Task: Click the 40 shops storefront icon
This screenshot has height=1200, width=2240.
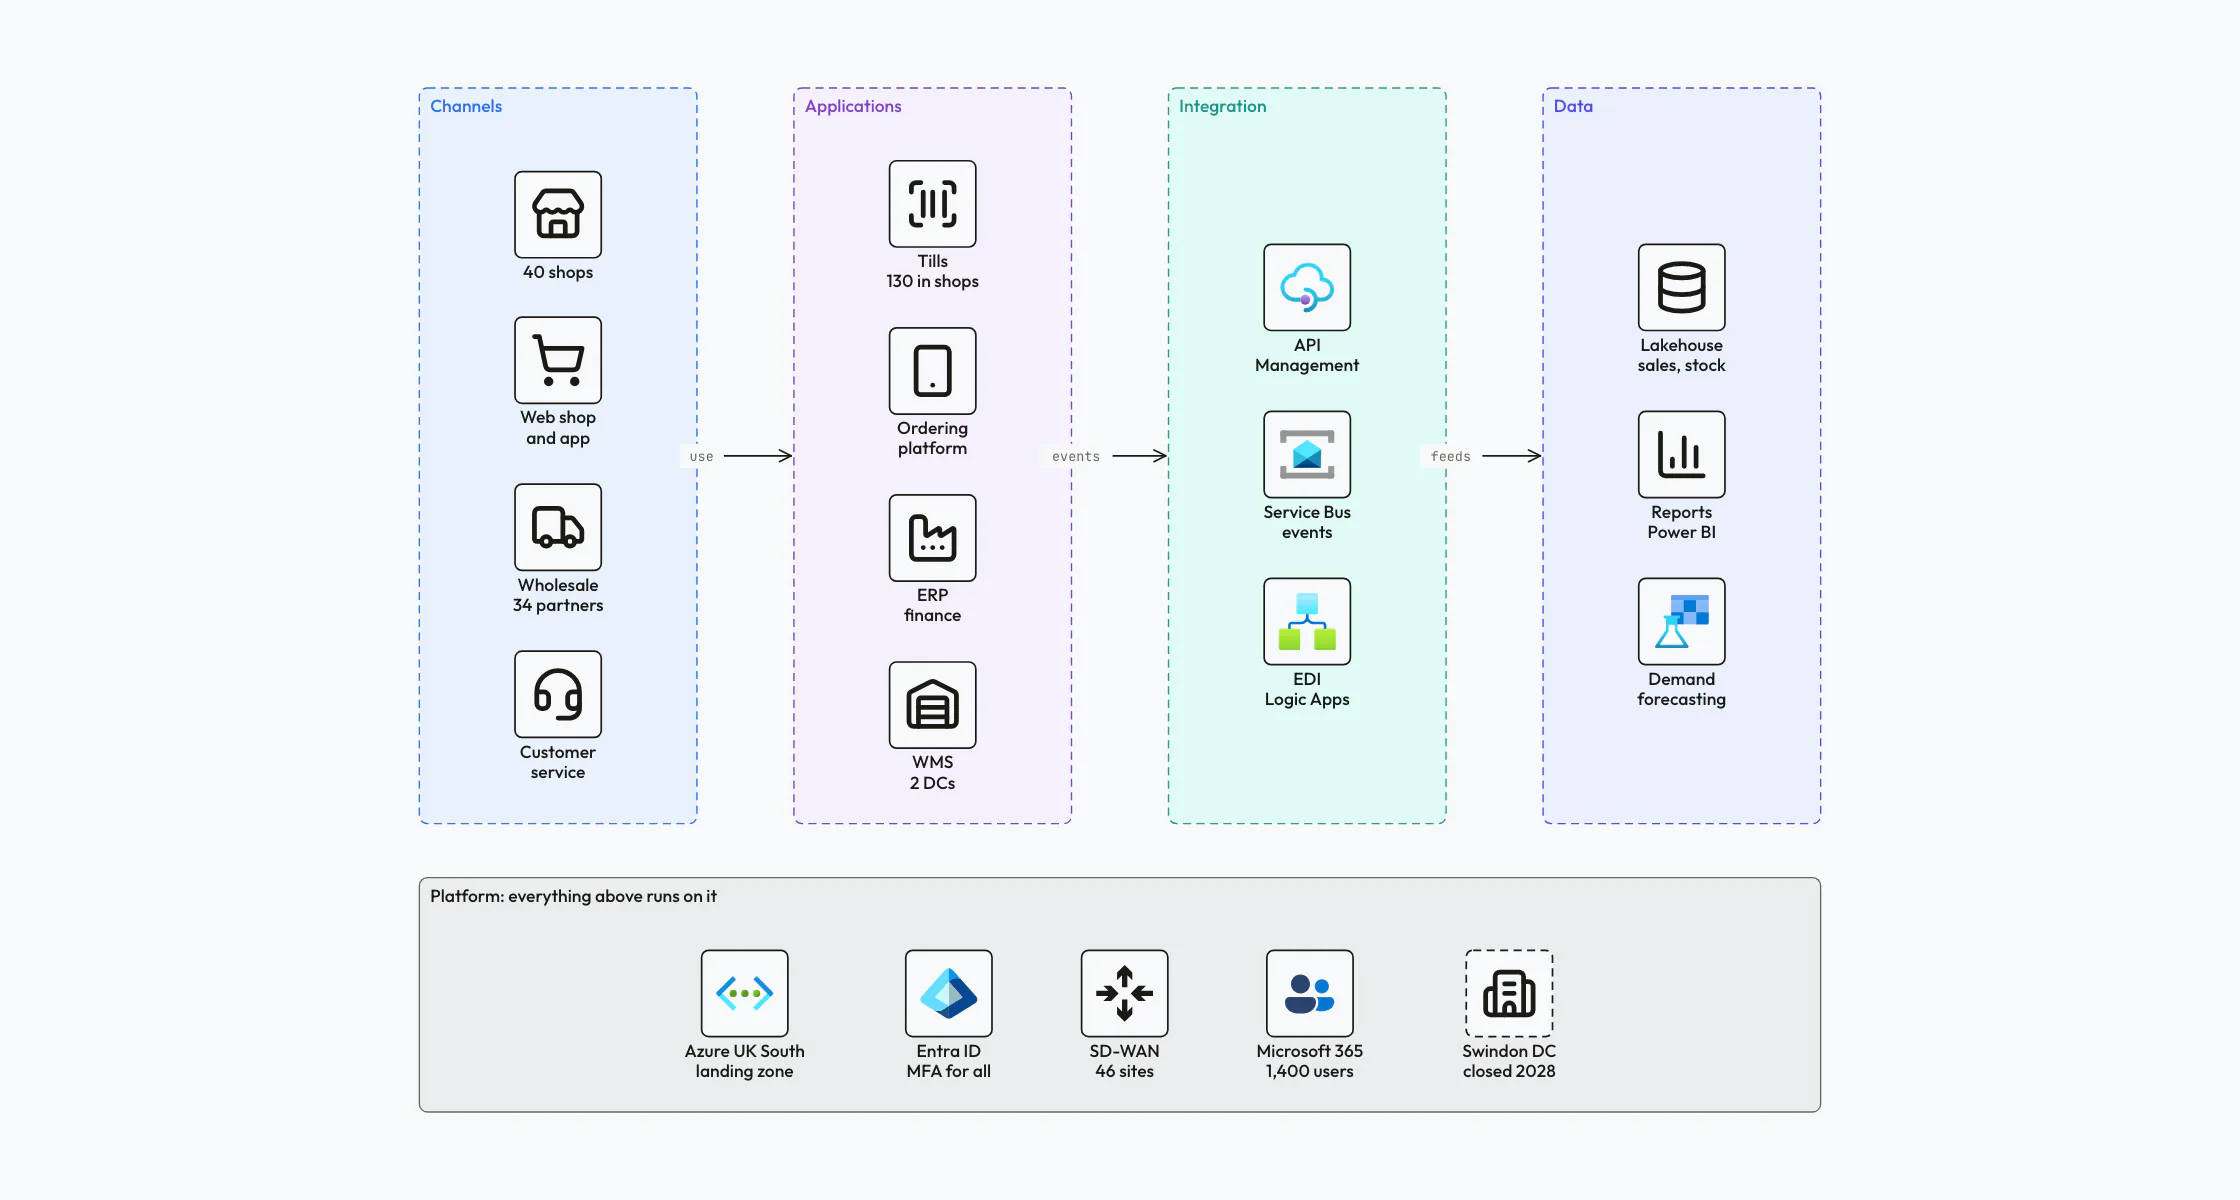Action: tap(558, 214)
